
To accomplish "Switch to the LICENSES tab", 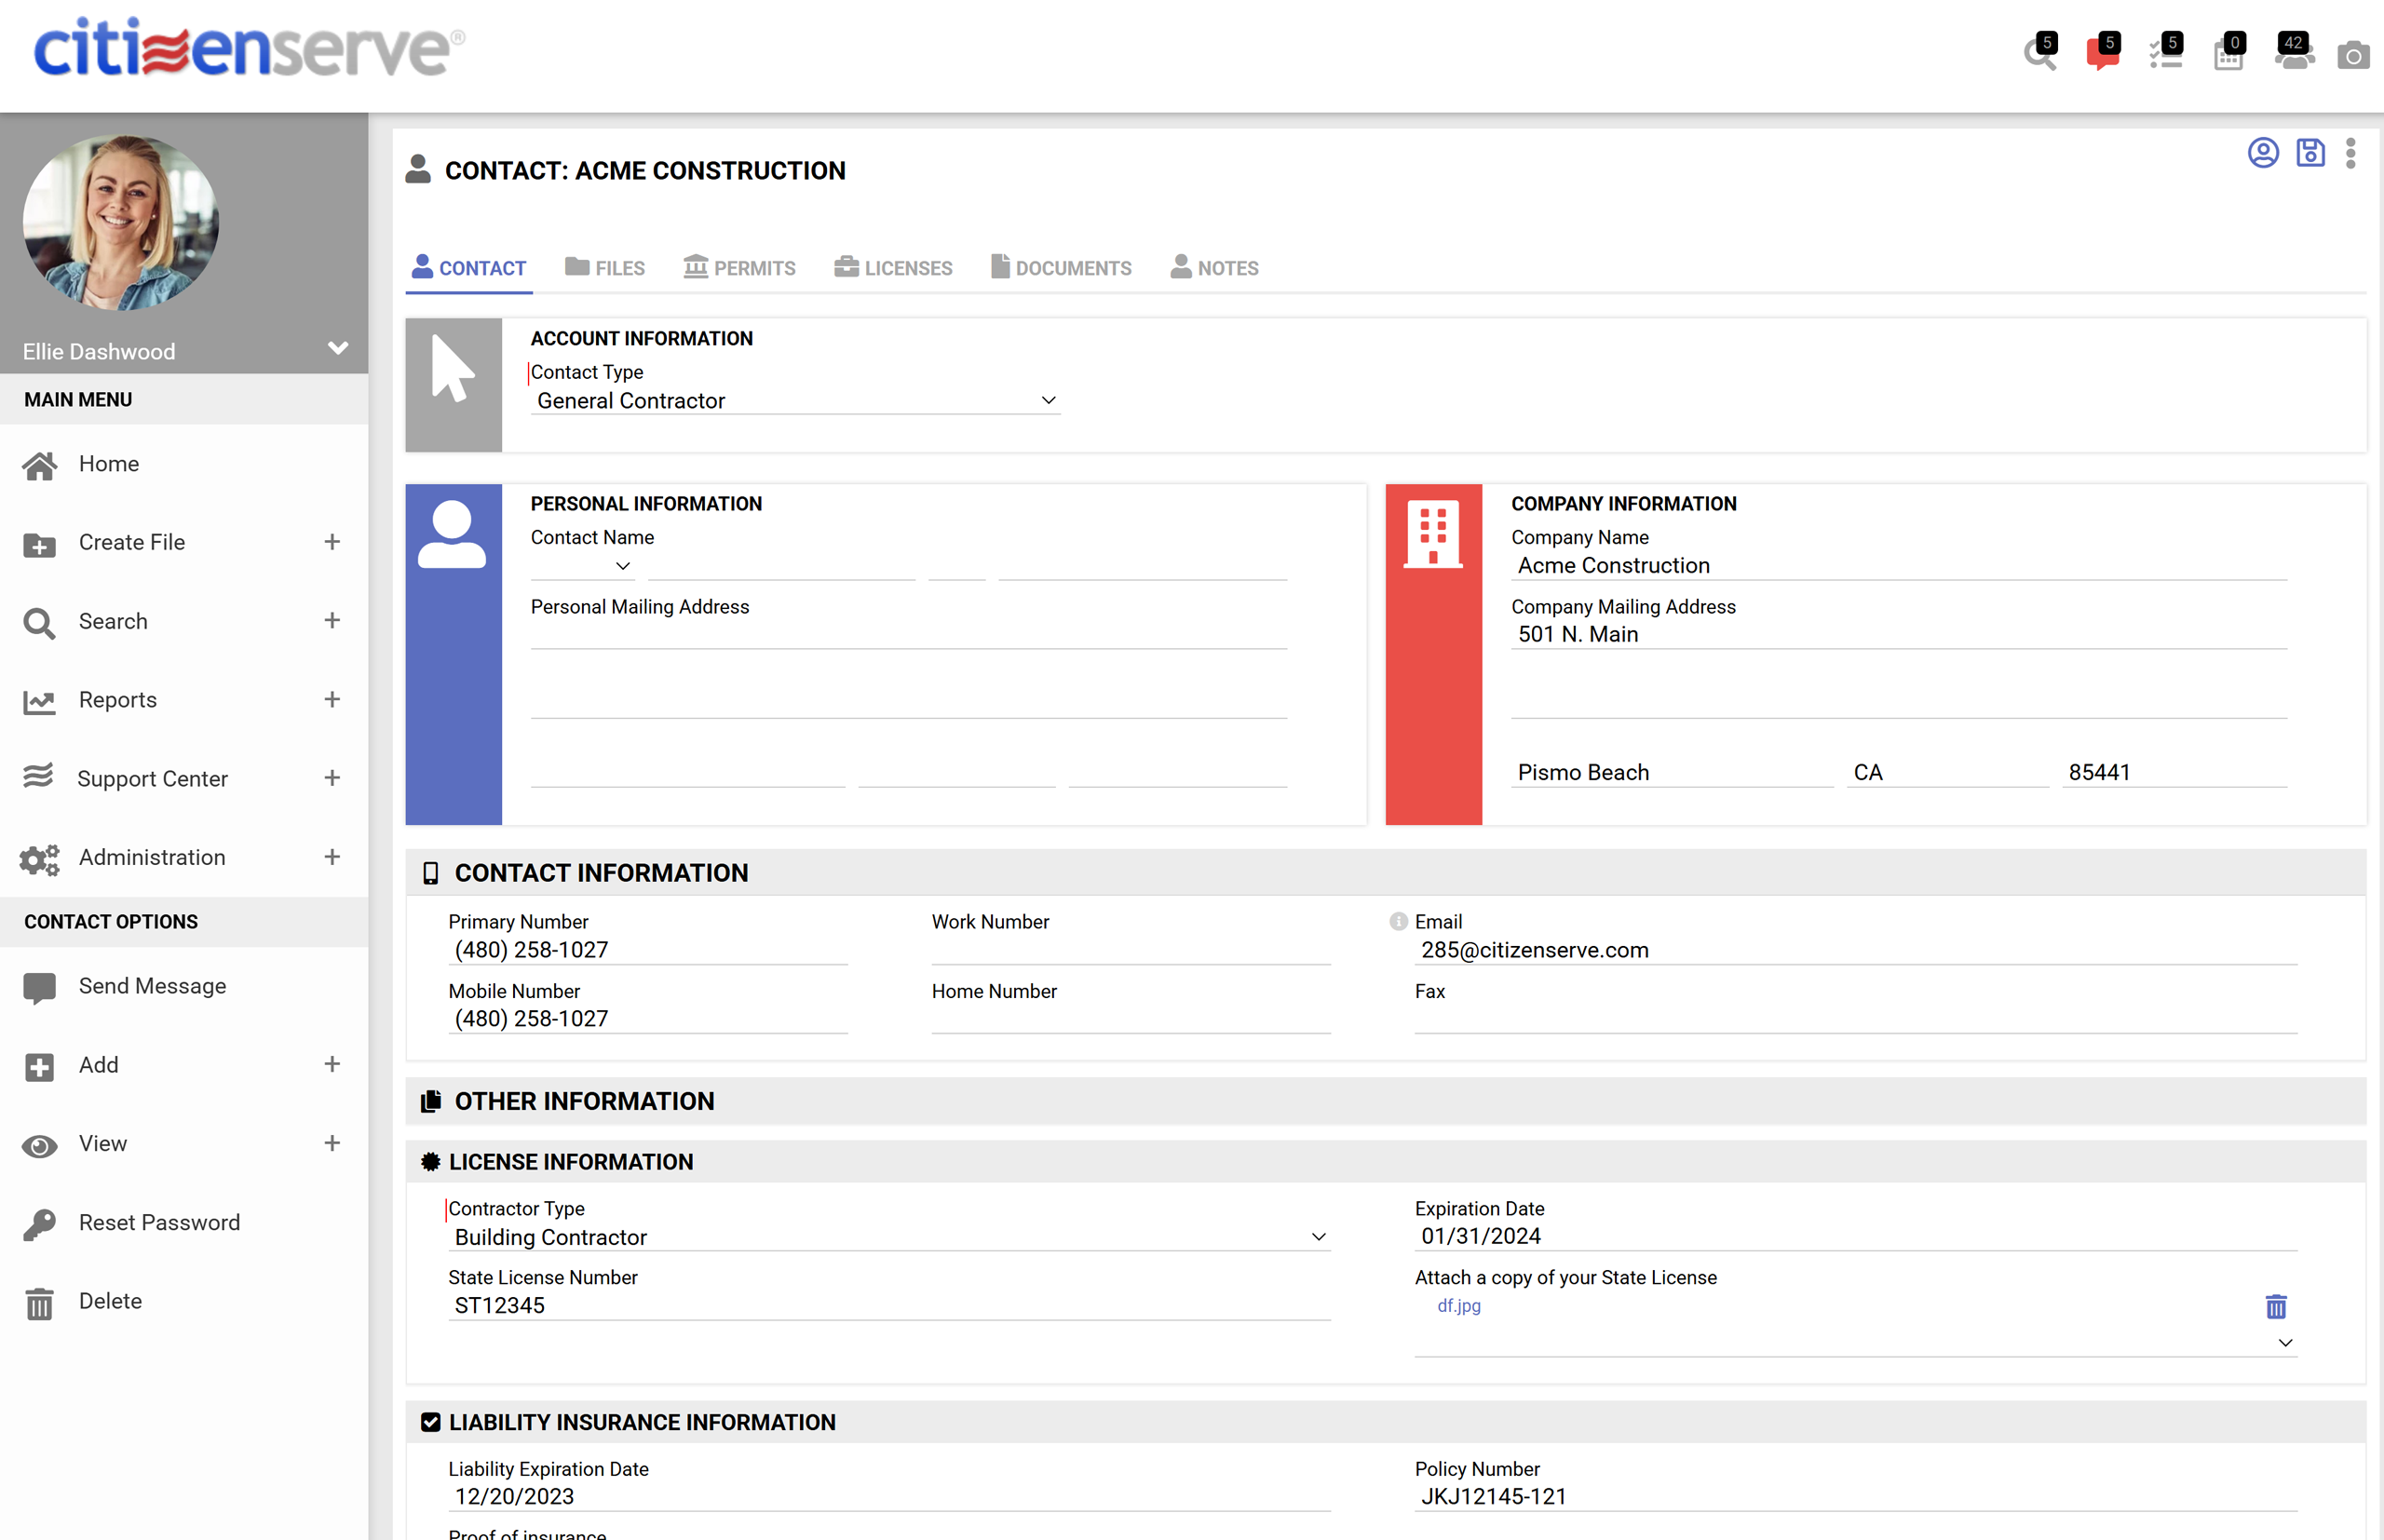I will click(893, 267).
